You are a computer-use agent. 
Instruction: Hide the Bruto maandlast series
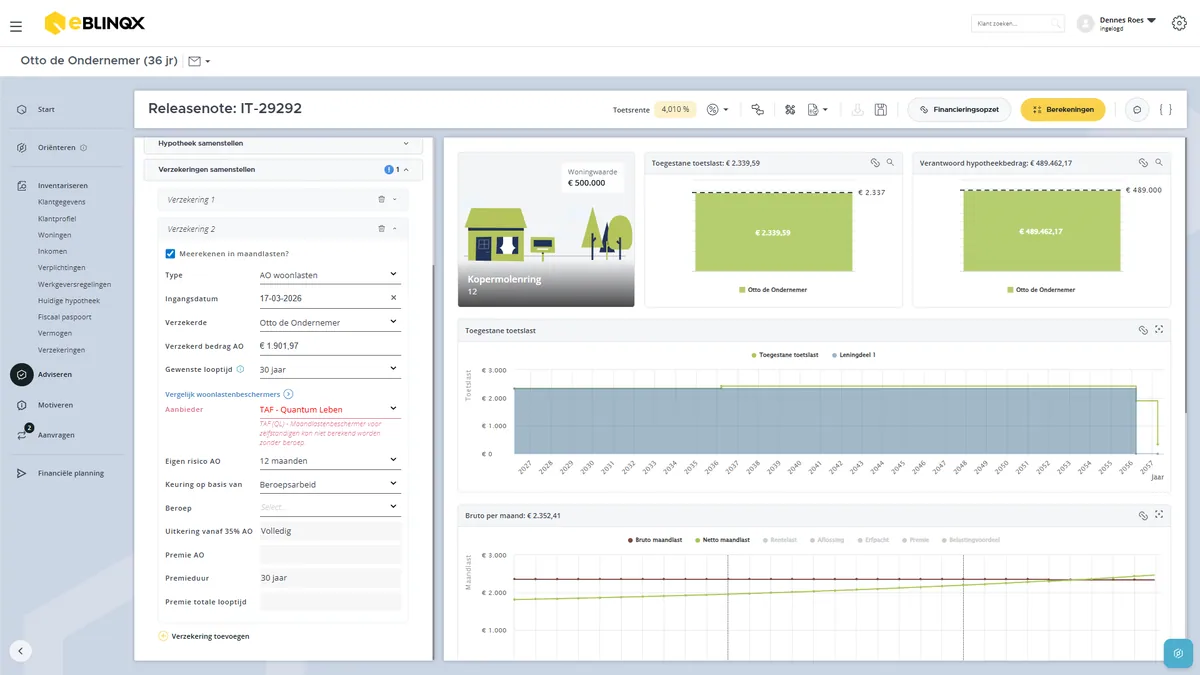pyautogui.click(x=654, y=540)
